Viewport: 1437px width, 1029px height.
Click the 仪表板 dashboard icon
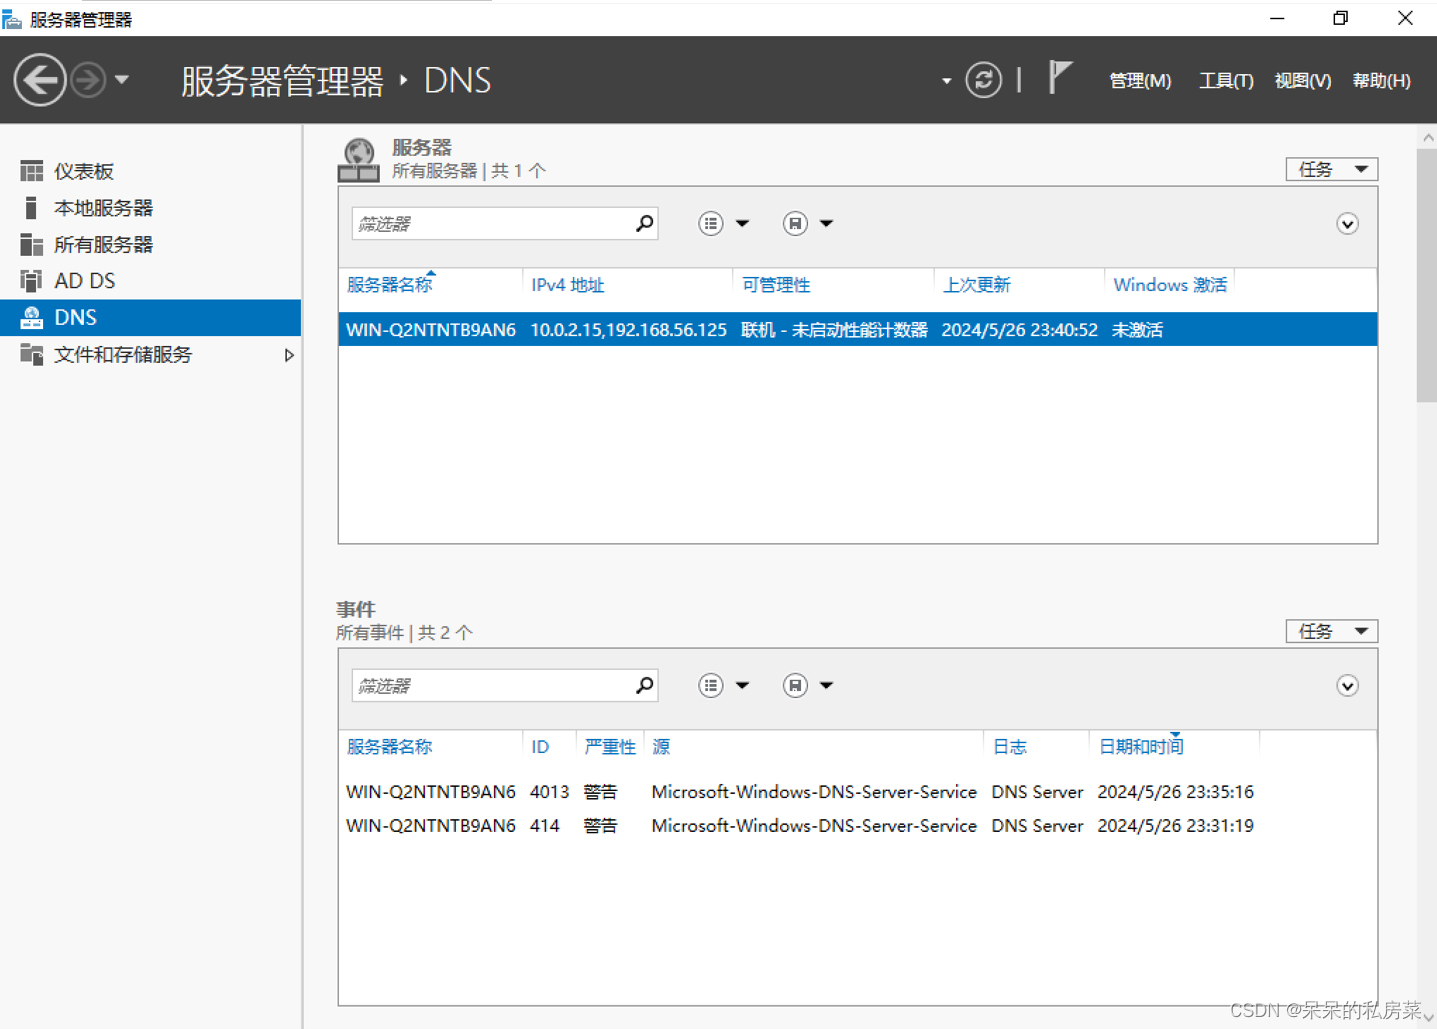click(32, 171)
